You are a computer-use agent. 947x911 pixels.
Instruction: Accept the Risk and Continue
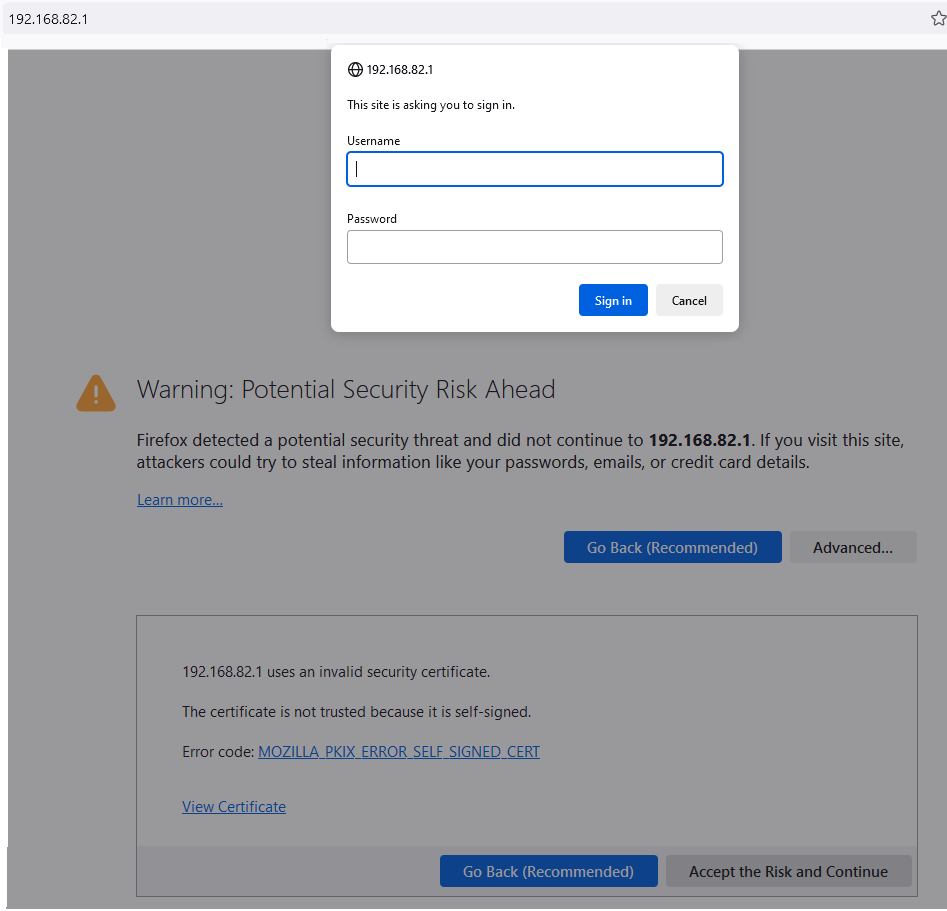click(788, 871)
